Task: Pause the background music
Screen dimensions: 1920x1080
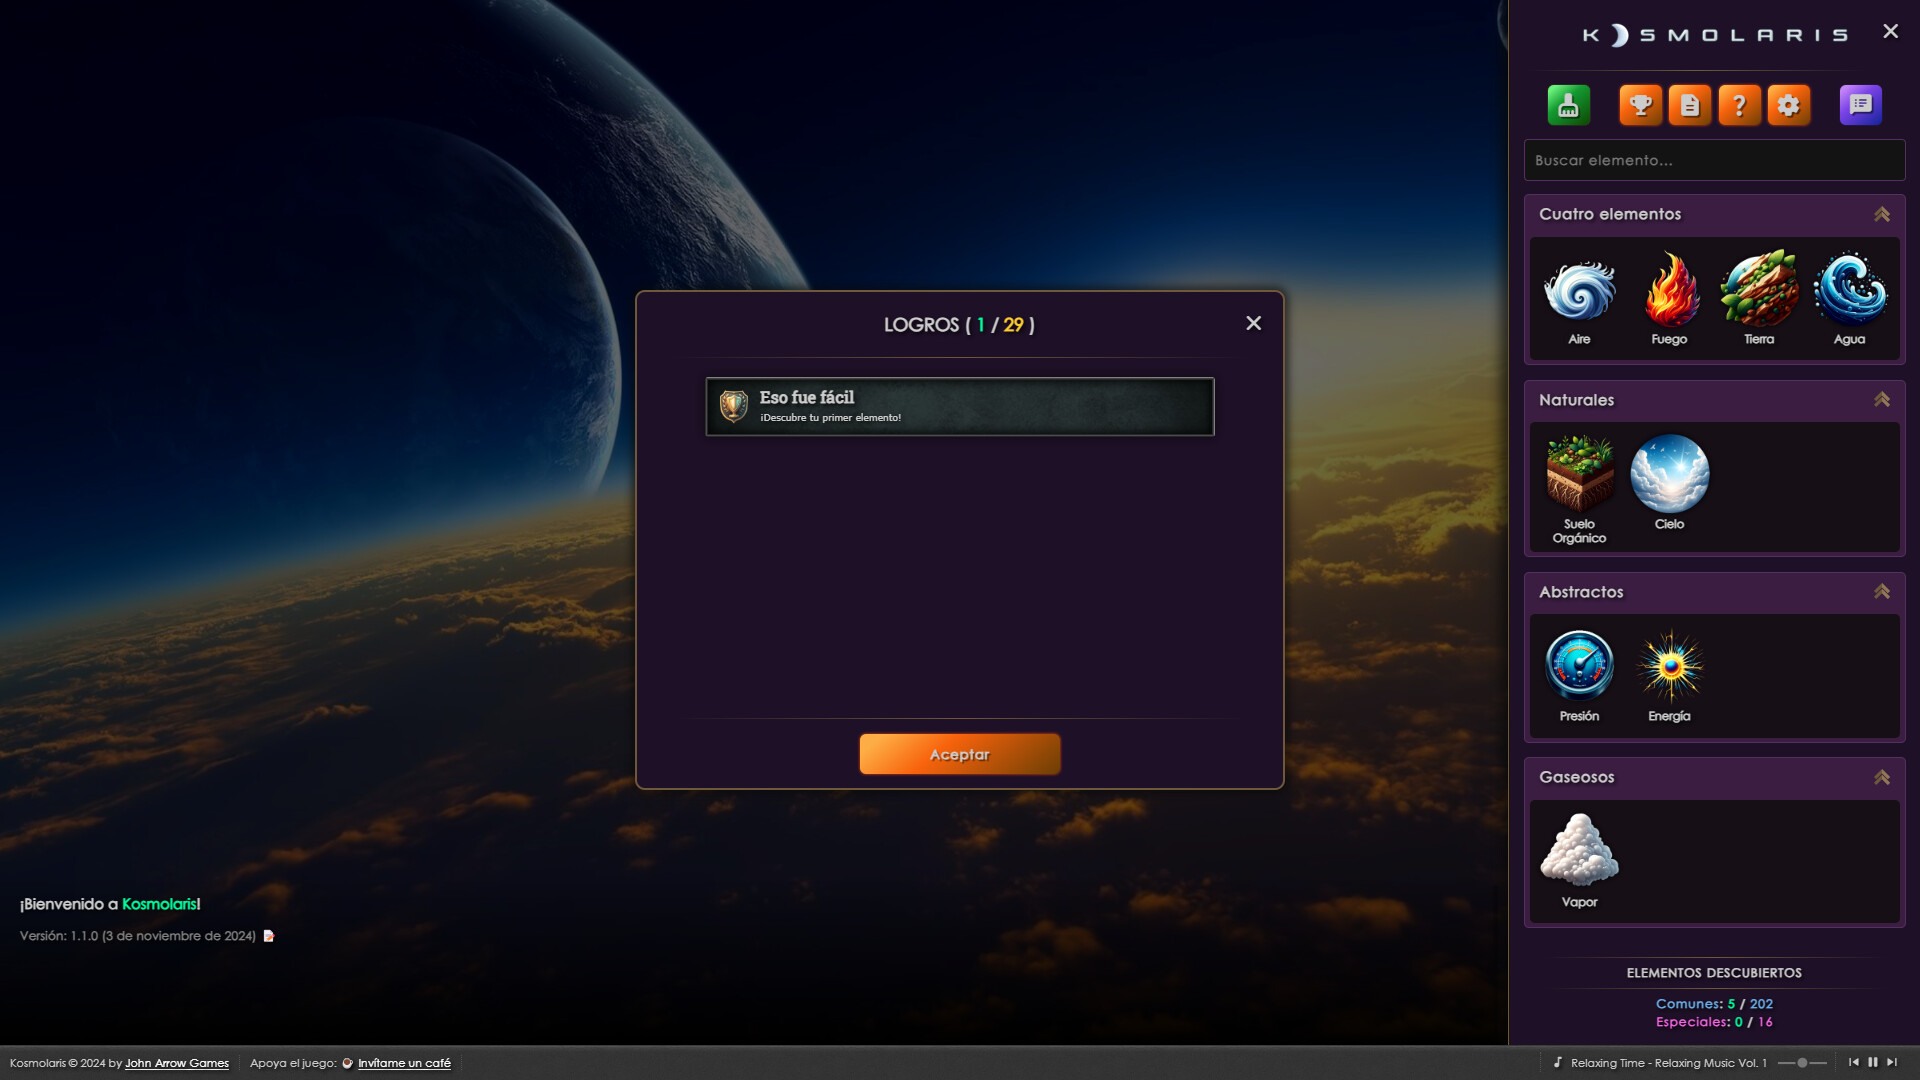Action: tap(1873, 1062)
